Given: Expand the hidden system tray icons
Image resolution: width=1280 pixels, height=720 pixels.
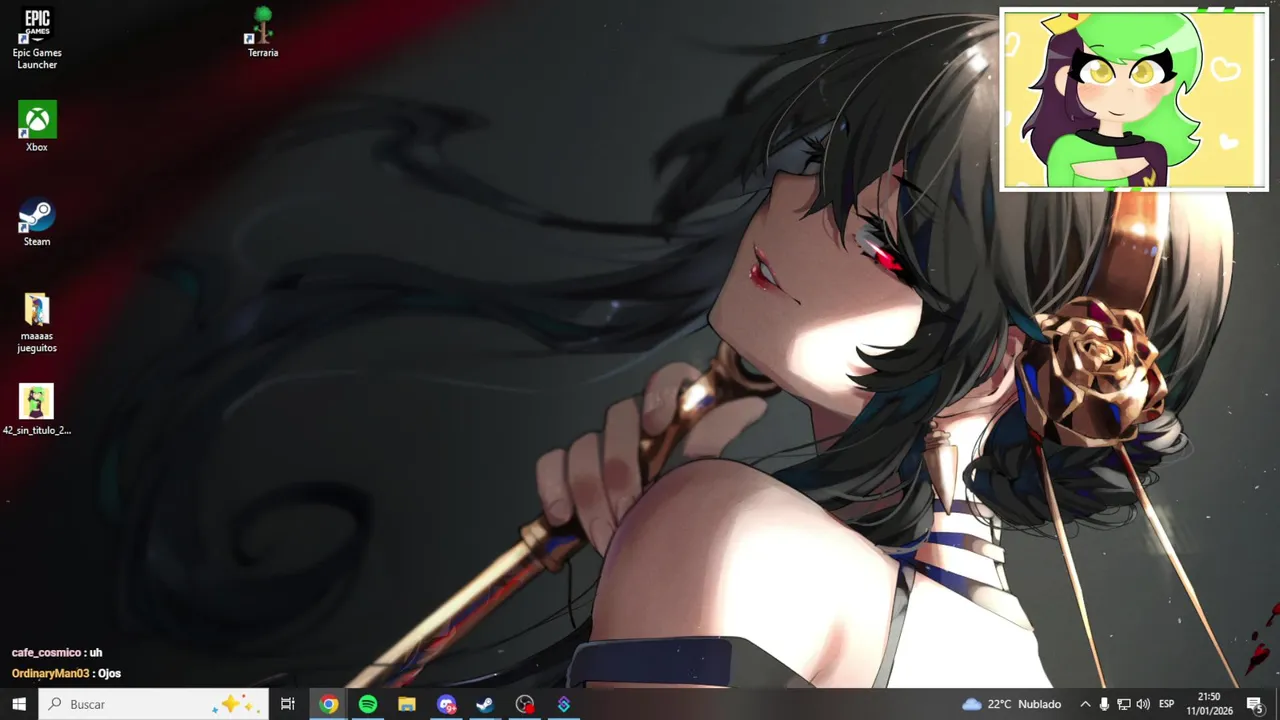Looking at the screenshot, I should click(1085, 704).
